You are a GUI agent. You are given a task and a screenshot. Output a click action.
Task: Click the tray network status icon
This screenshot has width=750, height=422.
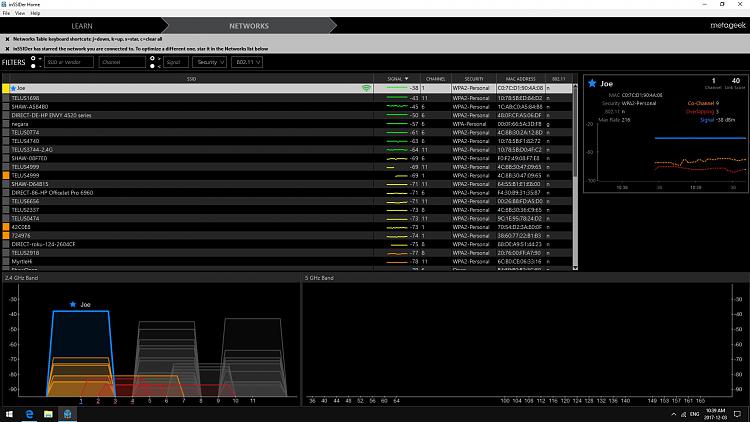click(x=684, y=414)
